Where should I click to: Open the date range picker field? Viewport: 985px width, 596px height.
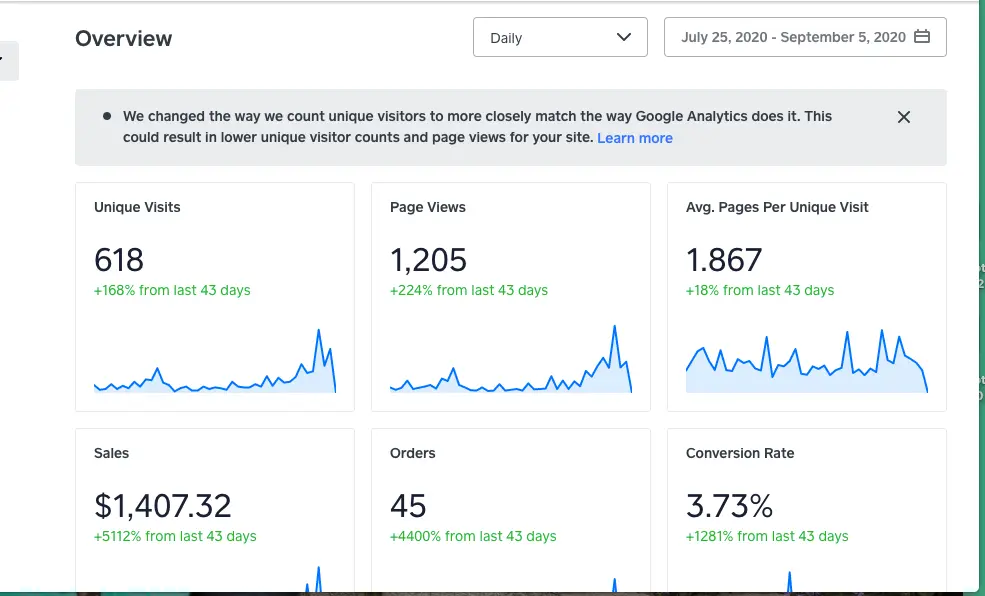click(805, 38)
